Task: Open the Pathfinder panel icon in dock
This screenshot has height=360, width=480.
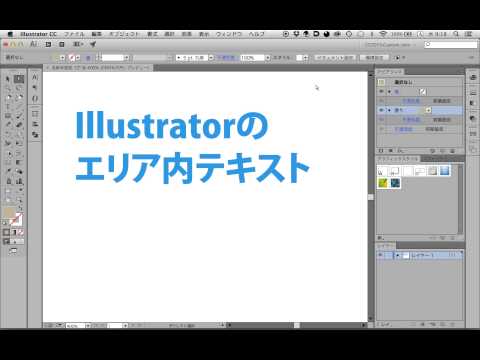Action: (35, 135)
